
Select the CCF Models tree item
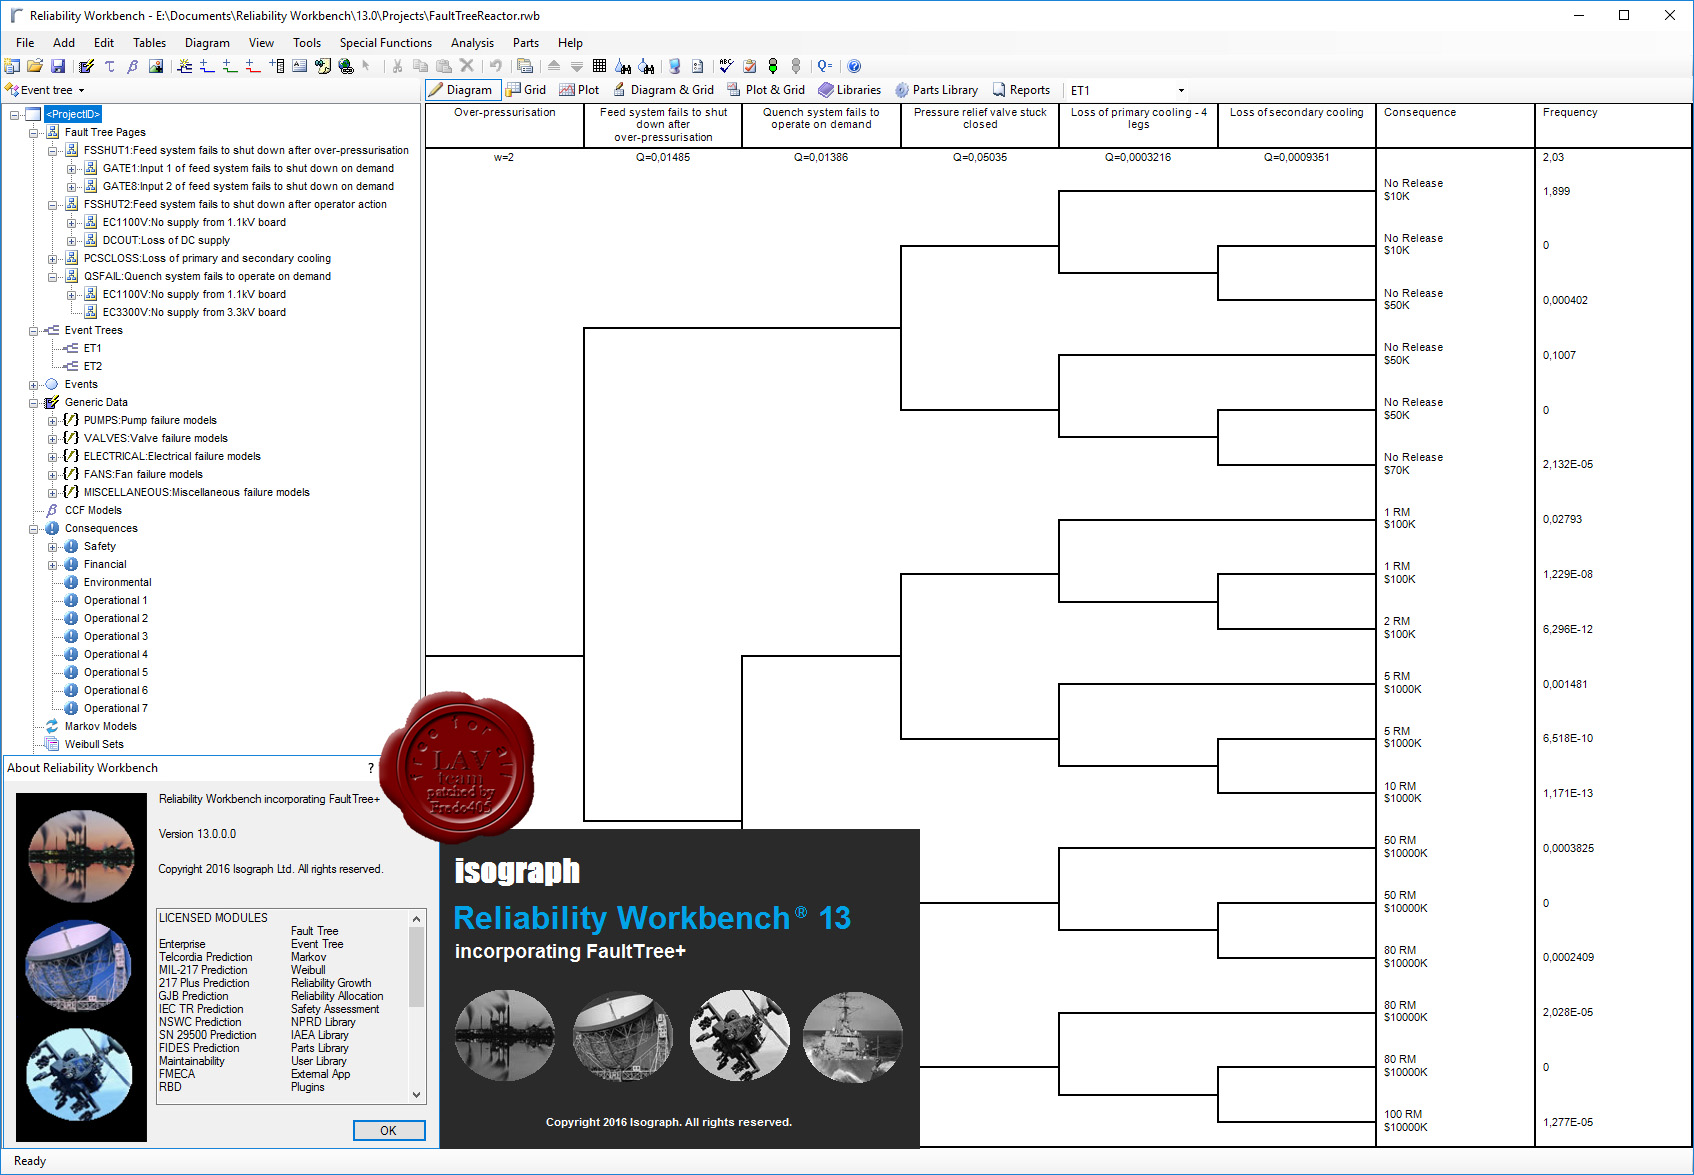[93, 510]
